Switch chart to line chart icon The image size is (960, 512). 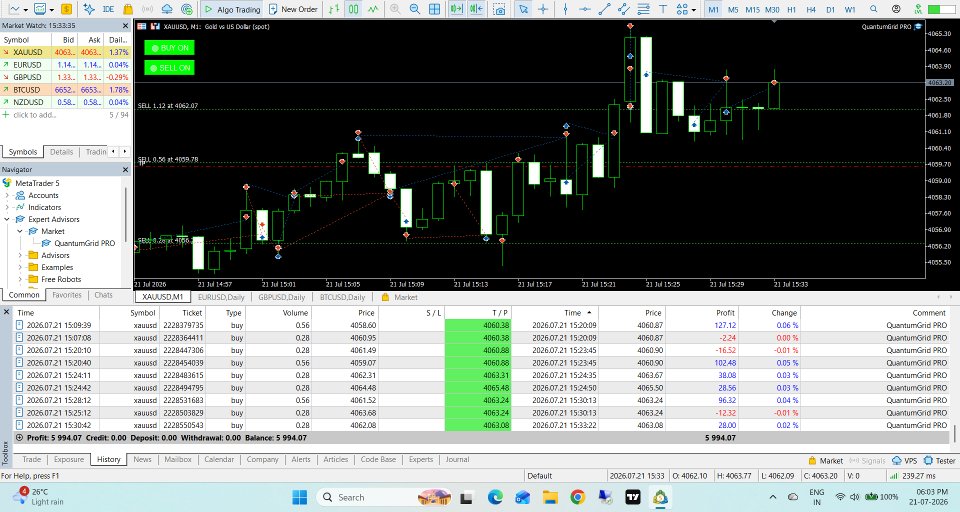(373, 9)
